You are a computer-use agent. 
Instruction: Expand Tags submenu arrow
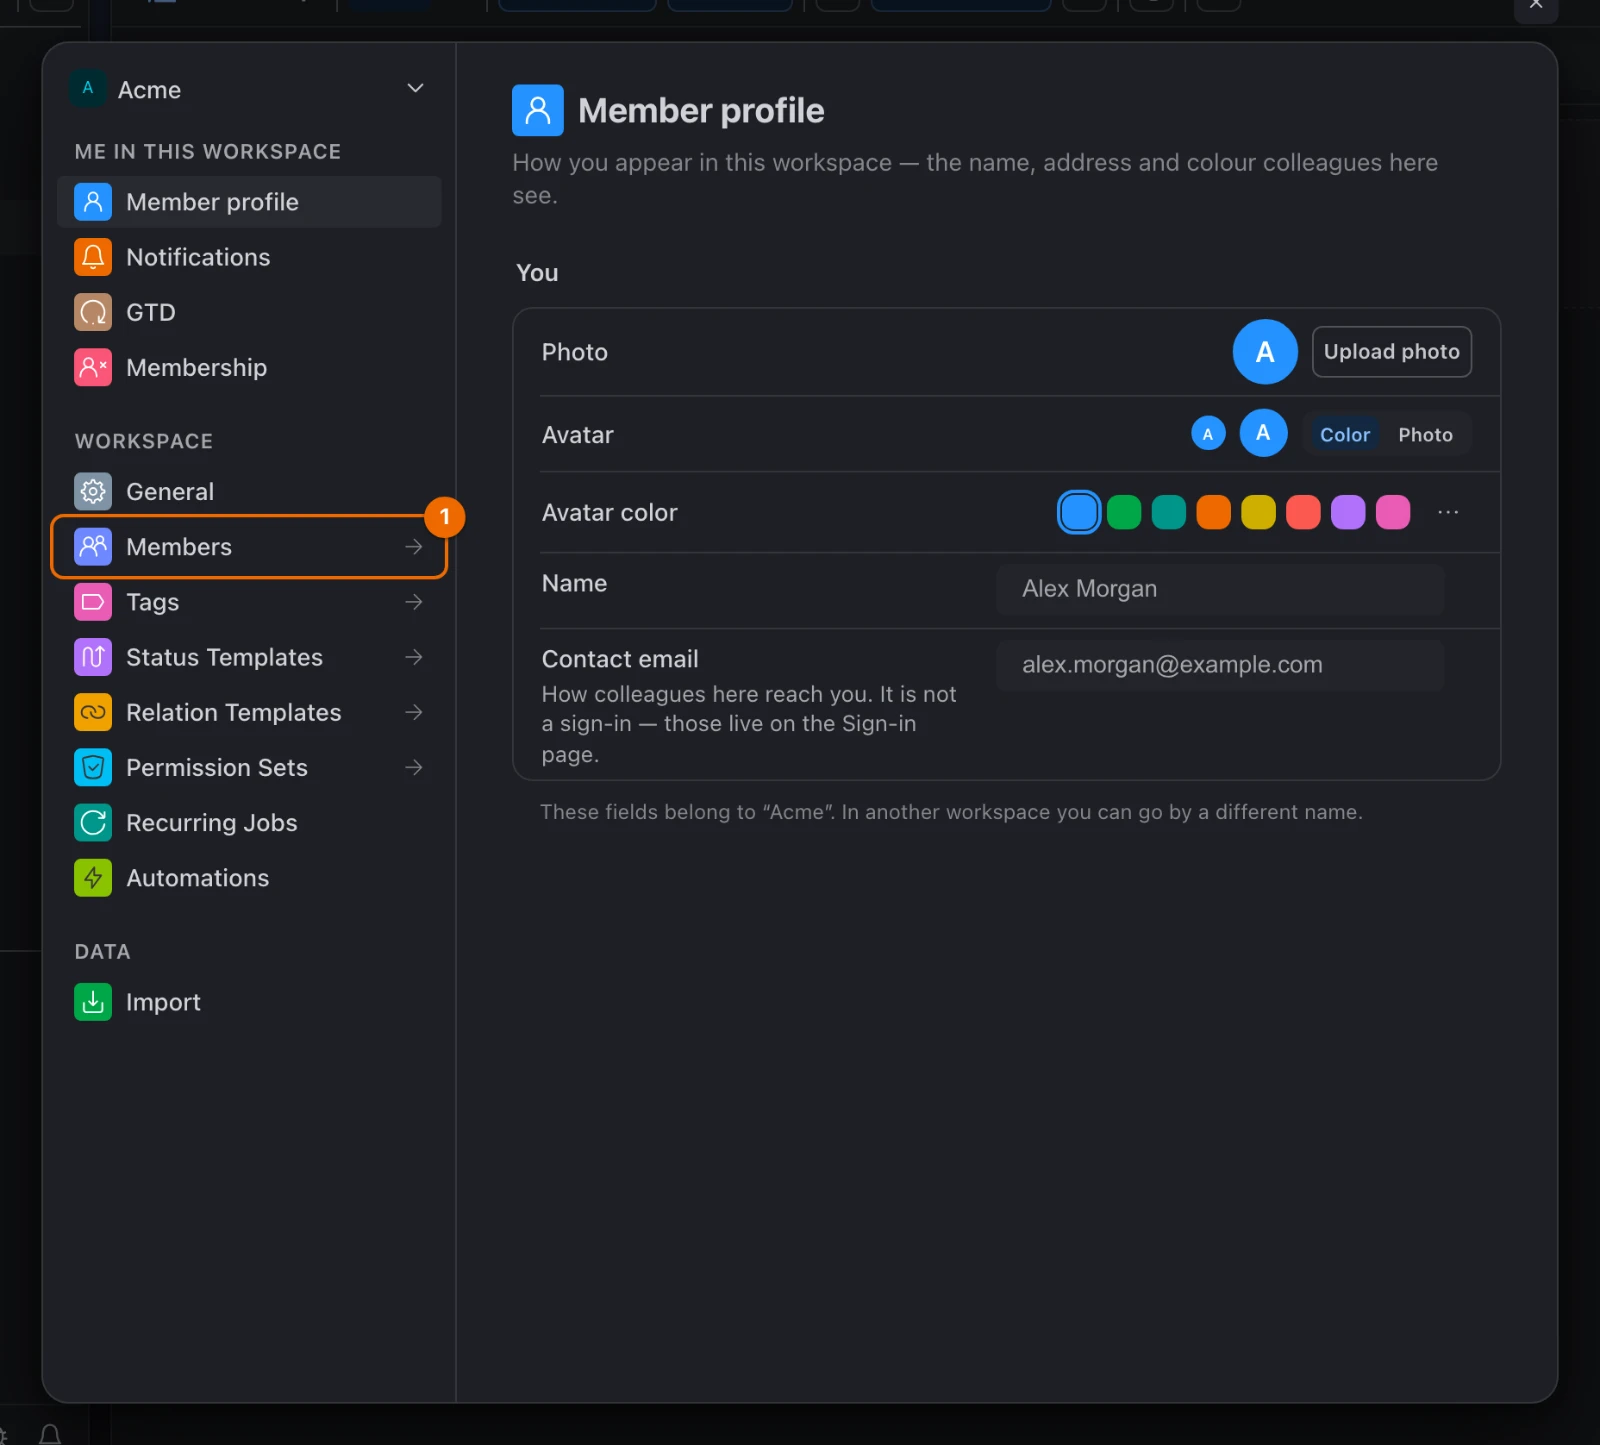point(413,602)
